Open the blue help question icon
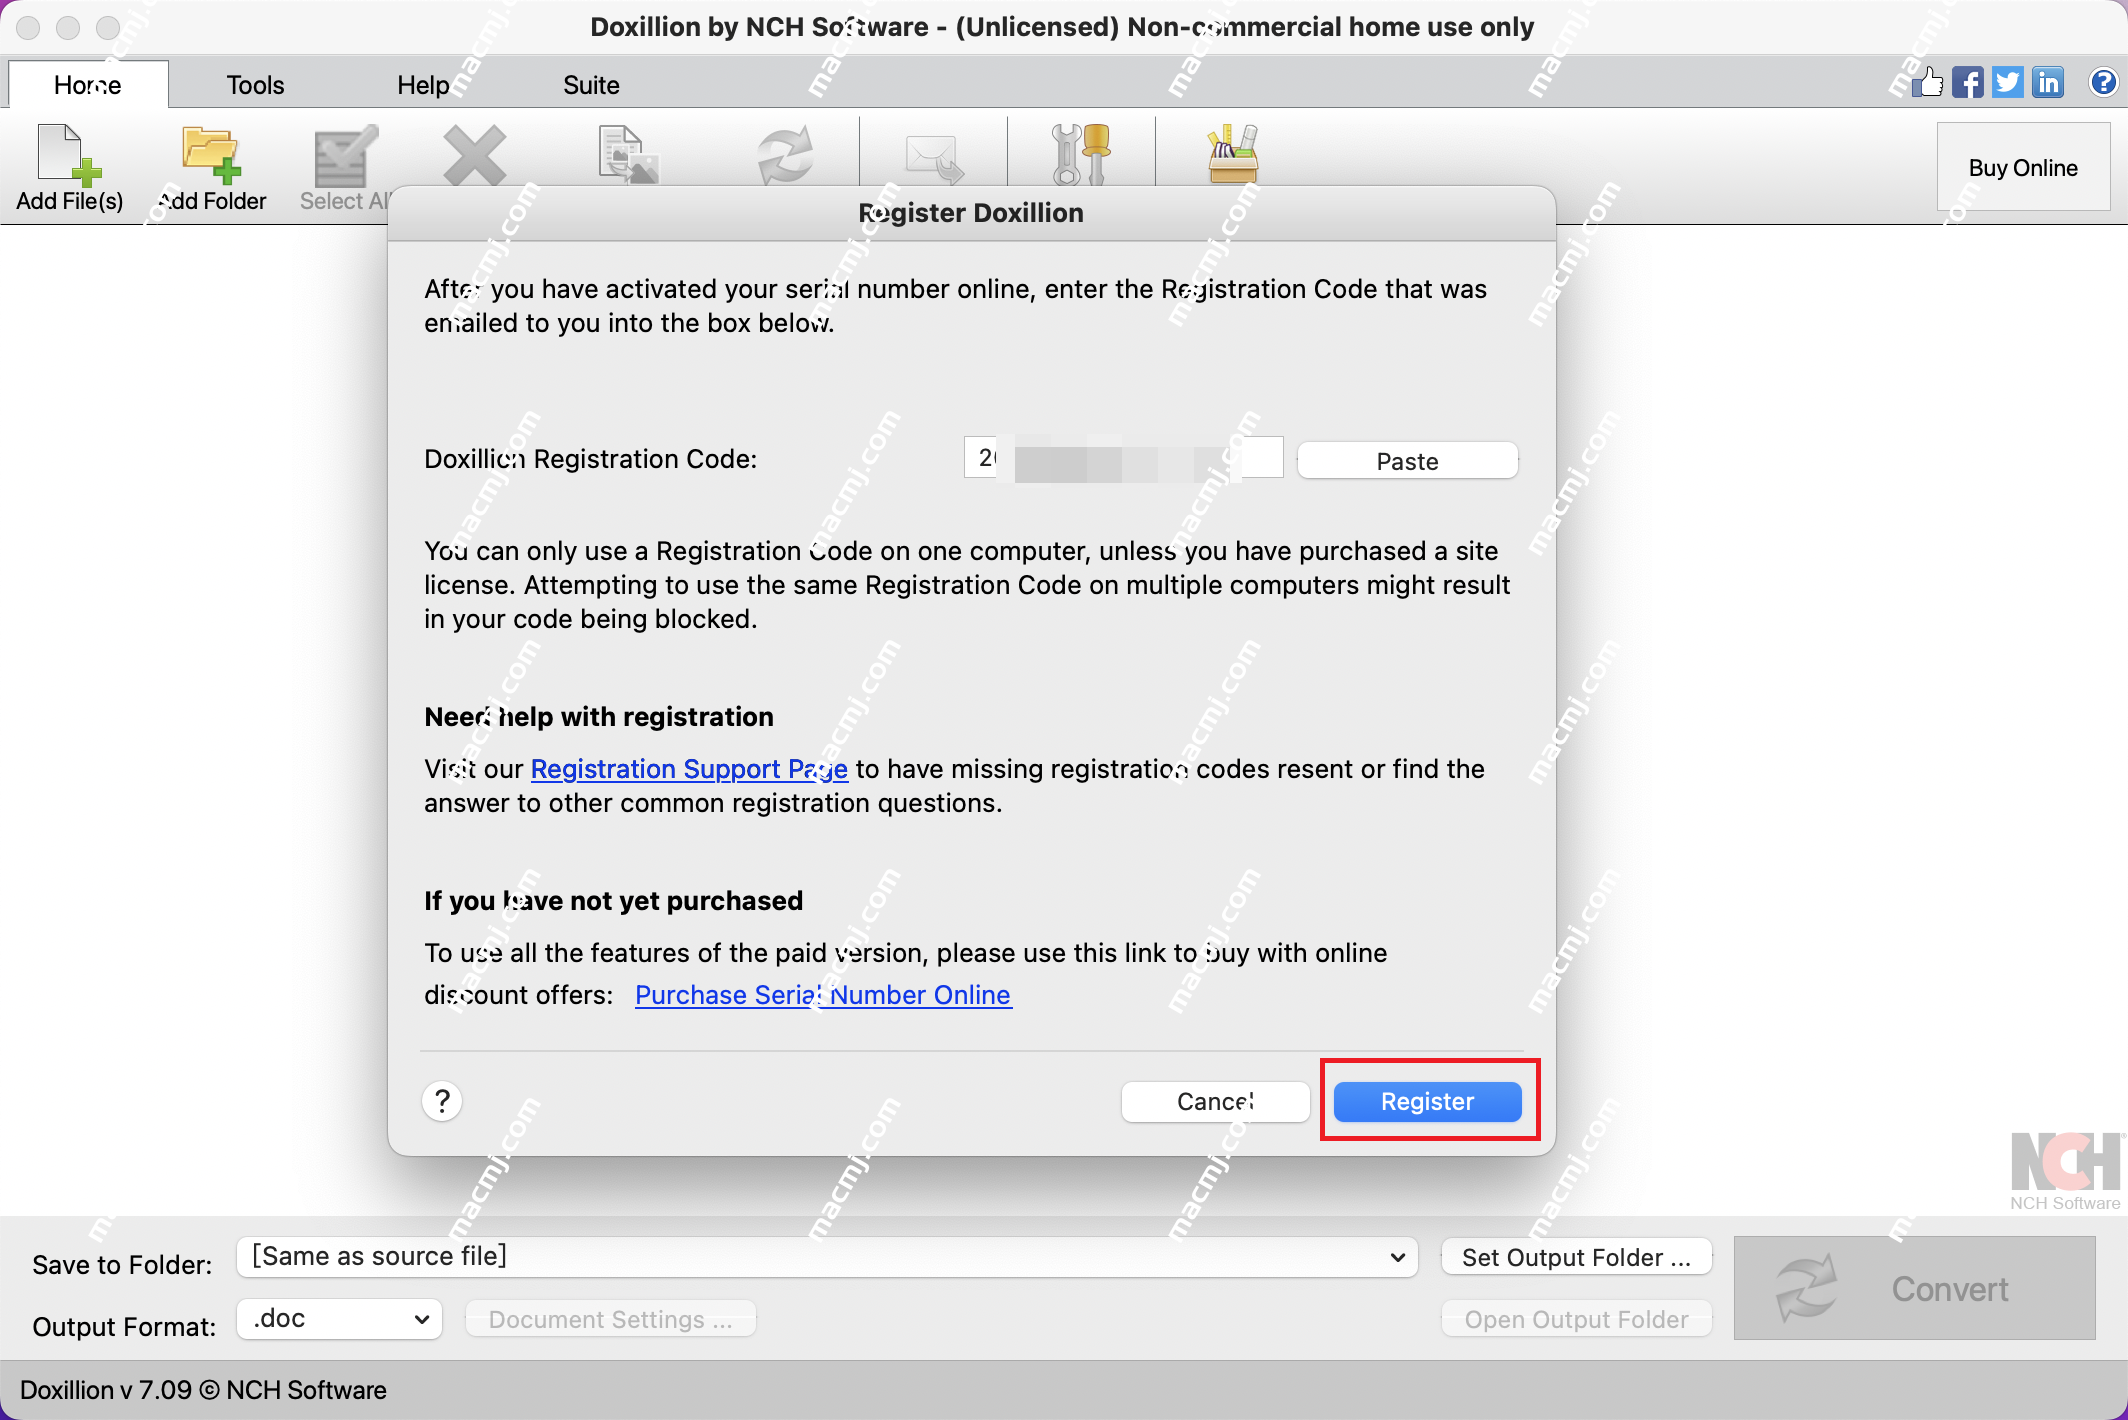 2103,82
